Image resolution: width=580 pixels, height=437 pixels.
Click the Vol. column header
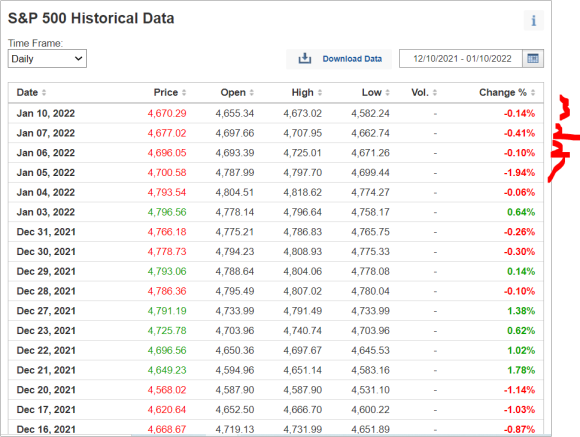coord(420,93)
